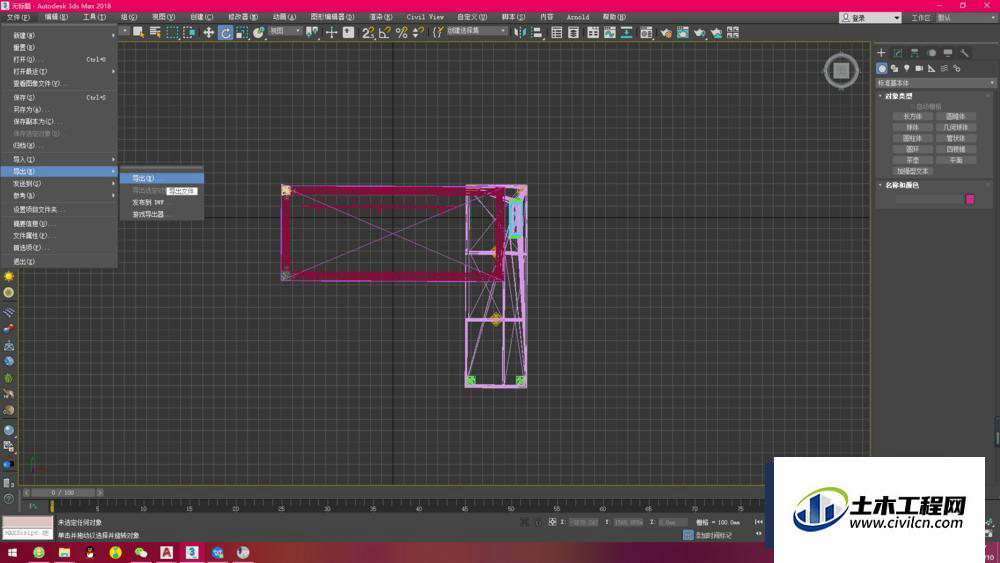
Task: Open the 标准基本体 category dropdown
Action: (936, 83)
